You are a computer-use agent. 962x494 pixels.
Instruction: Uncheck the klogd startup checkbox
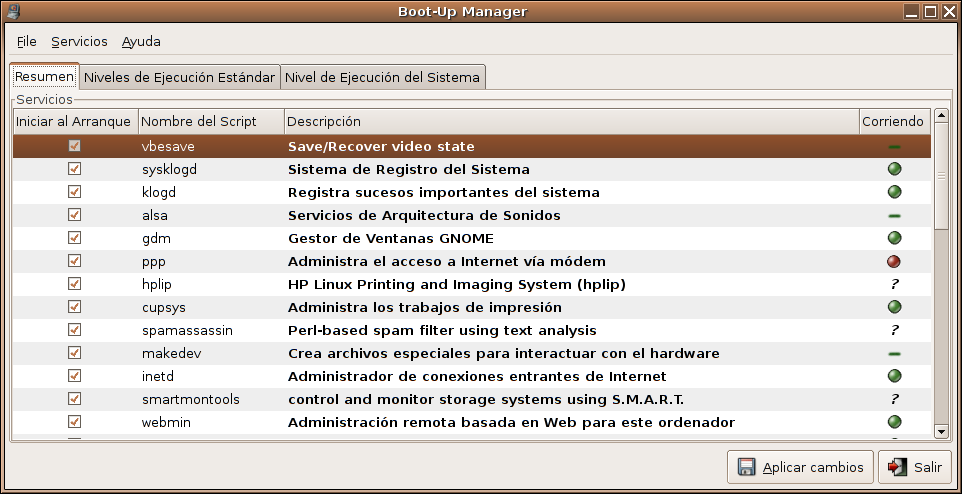point(74,192)
